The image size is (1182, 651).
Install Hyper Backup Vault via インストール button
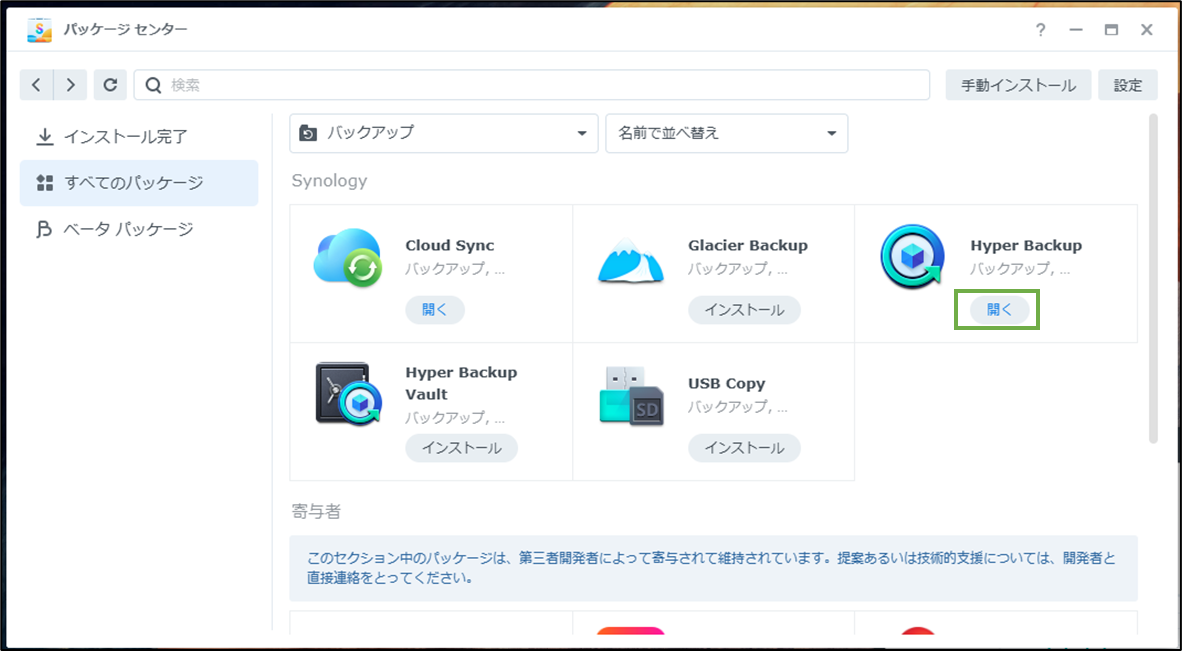coord(461,448)
